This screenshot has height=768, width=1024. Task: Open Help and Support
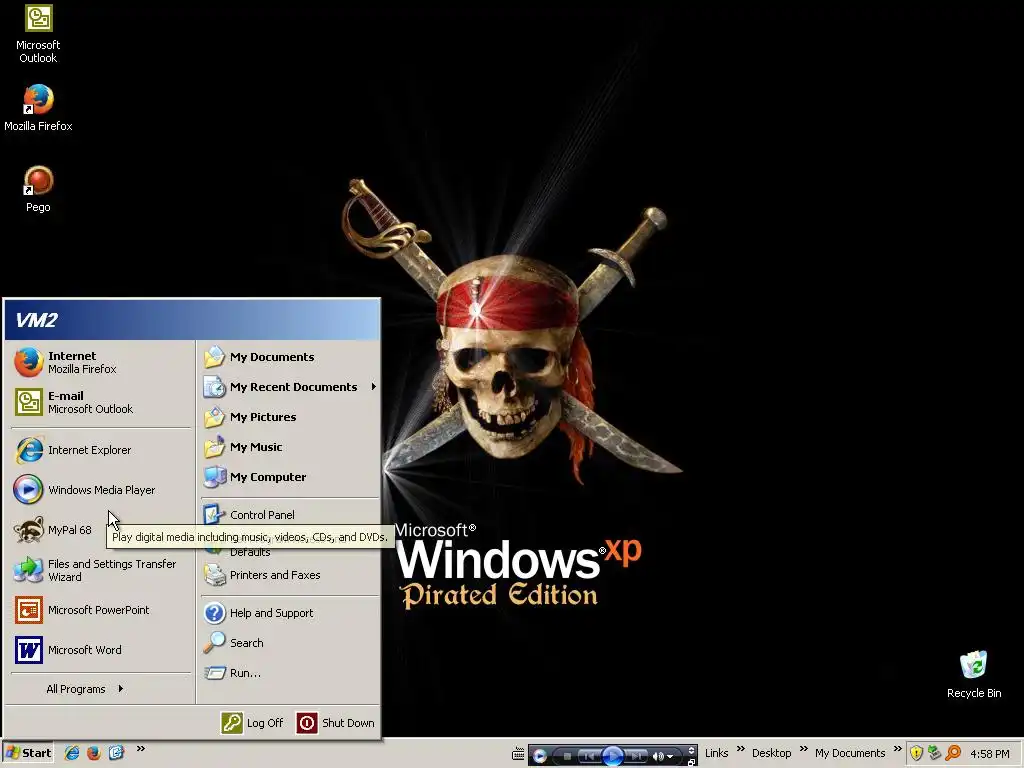289,613
